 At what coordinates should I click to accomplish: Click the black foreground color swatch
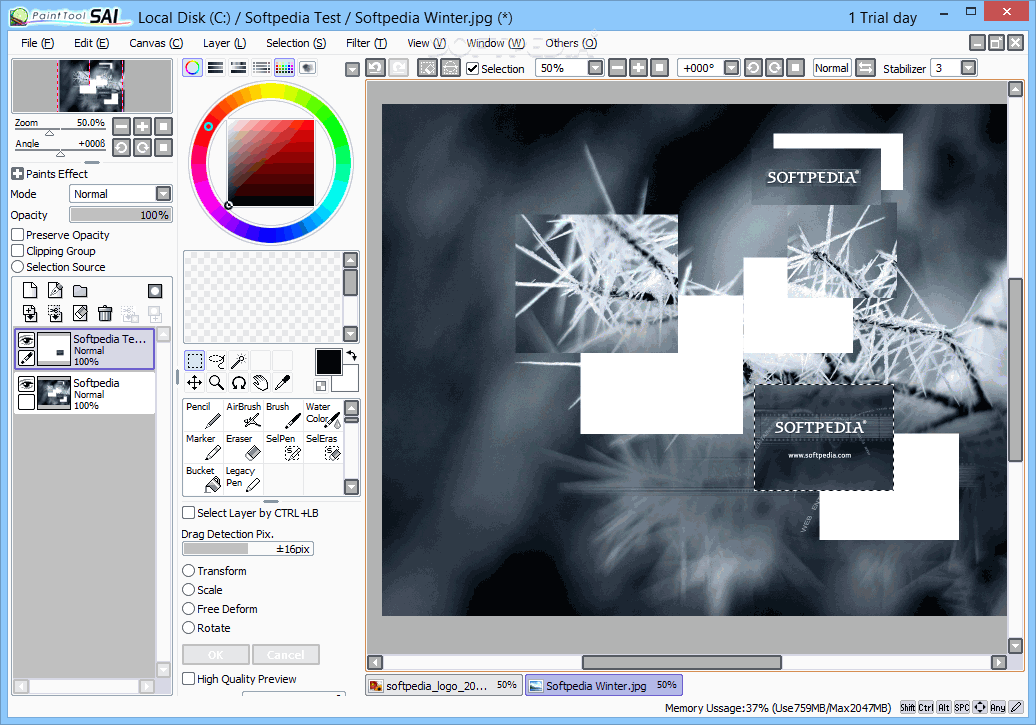[328, 362]
